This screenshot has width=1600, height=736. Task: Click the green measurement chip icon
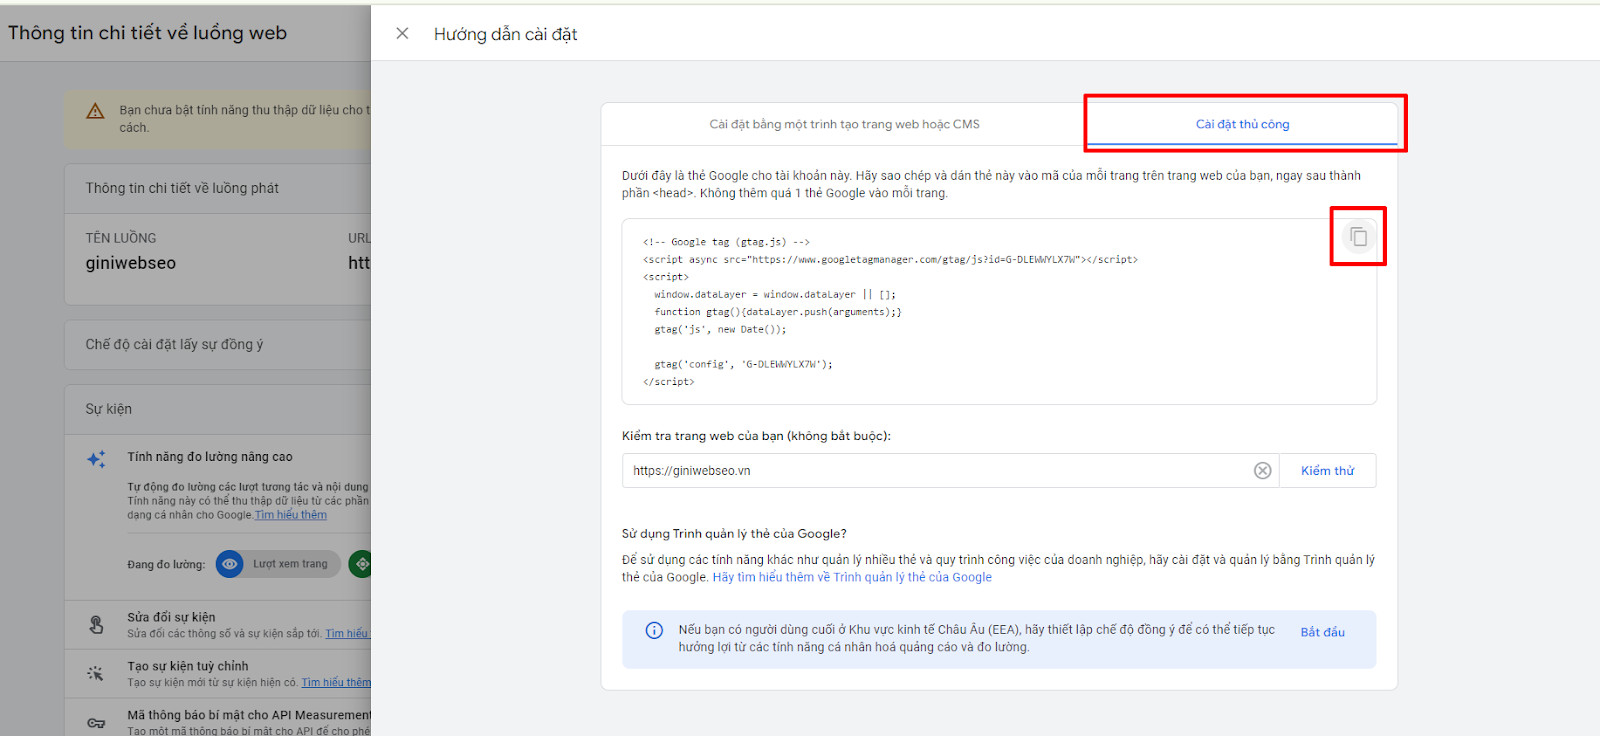pyautogui.click(x=361, y=564)
